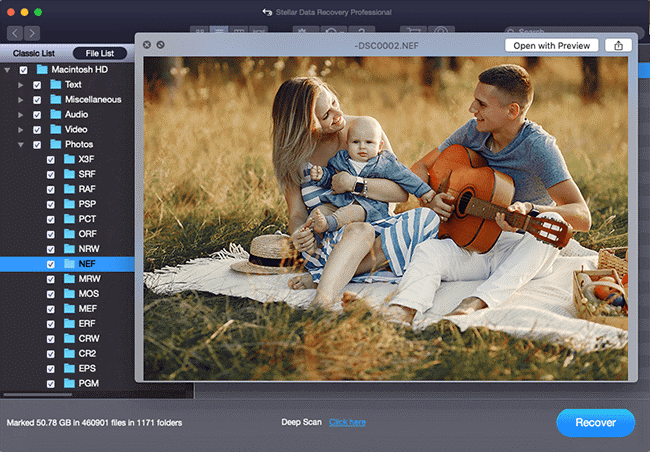Switch to the File List tab
Image resolution: width=650 pixels, height=452 pixels.
point(99,53)
